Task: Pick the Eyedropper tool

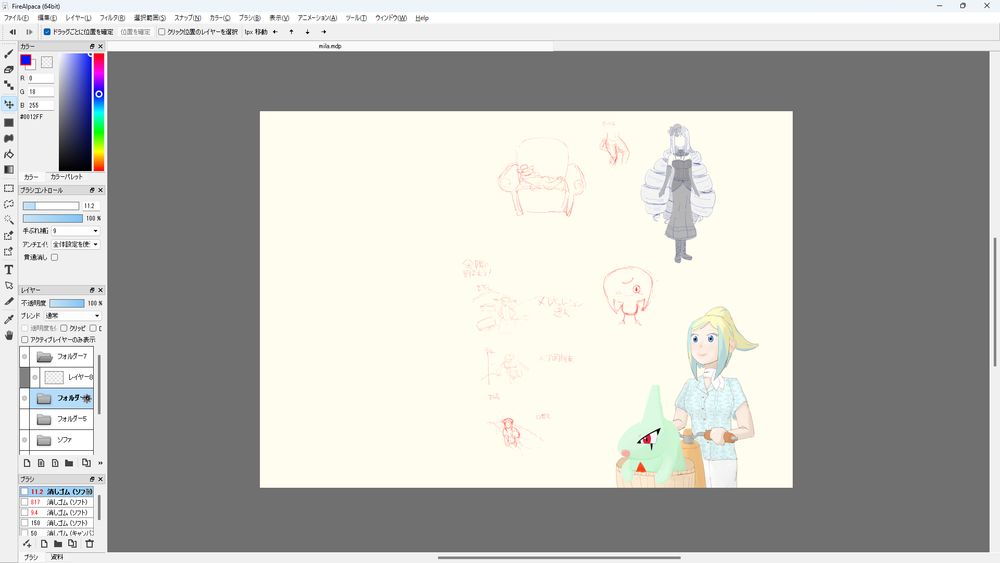Action: click(9, 319)
